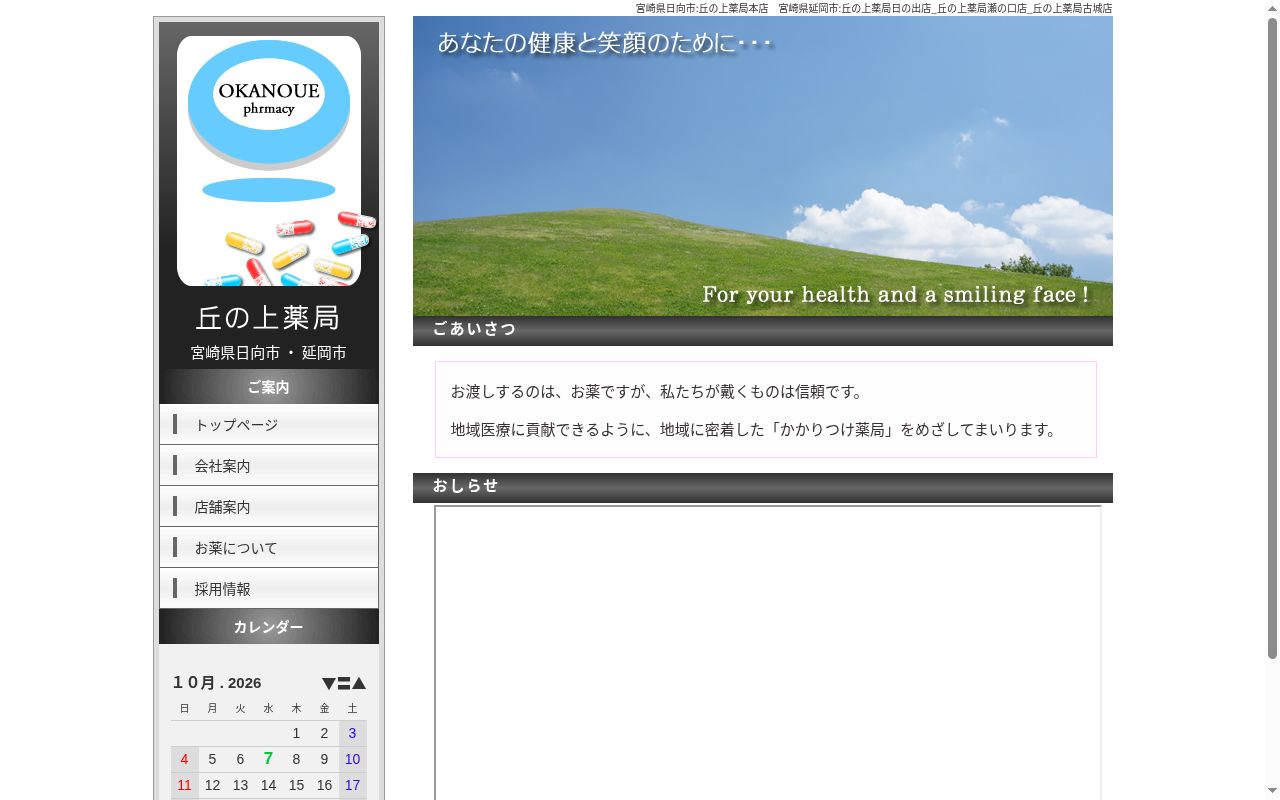Click the 丘の上薬局瀬の口店 text at top
Screen dimensions: 1280x800
click(x=983, y=8)
